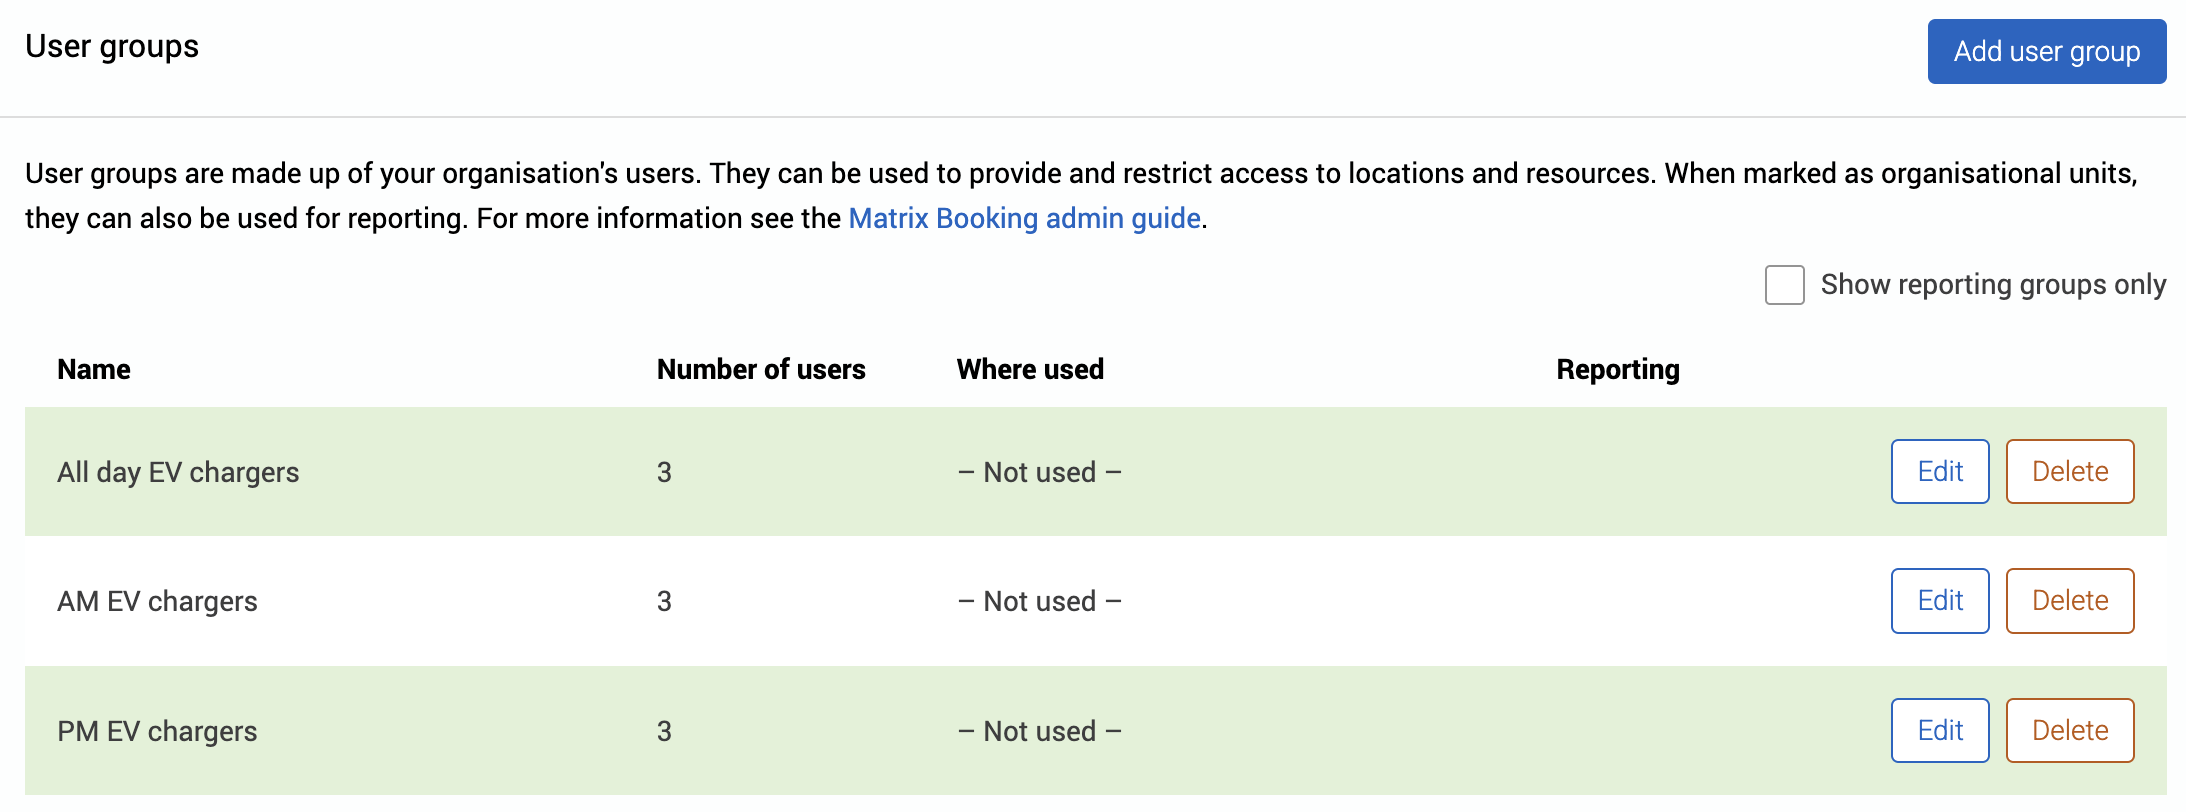Click the Reporting column header
This screenshot has height=812, width=2186.
click(x=1617, y=369)
